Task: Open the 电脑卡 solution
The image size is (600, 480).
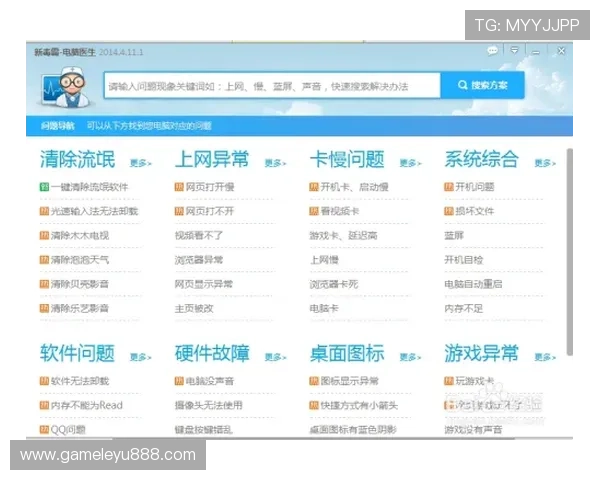Action: 324,308
